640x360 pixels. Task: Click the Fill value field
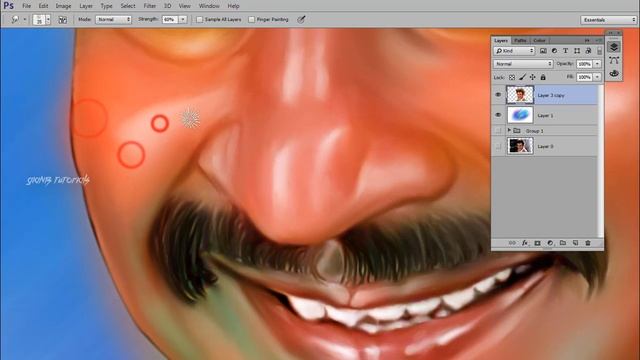tap(584, 77)
